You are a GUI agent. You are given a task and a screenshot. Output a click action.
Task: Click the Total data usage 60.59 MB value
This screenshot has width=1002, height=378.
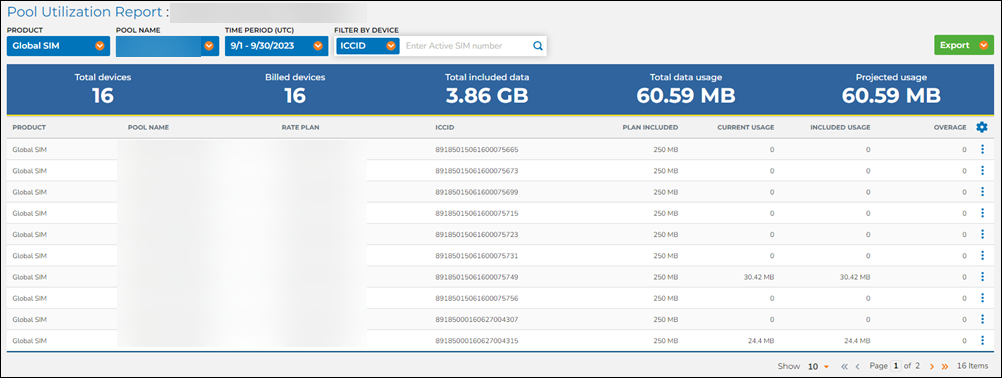pyautogui.click(x=686, y=96)
